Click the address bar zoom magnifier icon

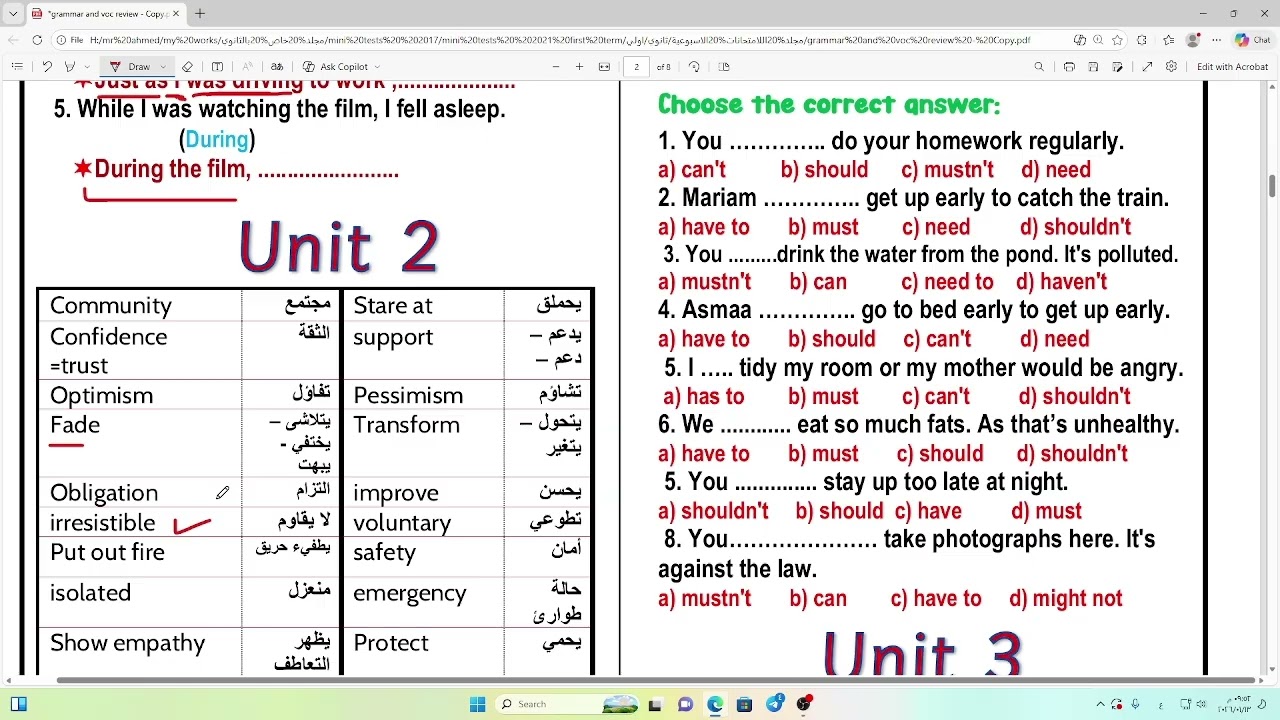(x=1099, y=40)
